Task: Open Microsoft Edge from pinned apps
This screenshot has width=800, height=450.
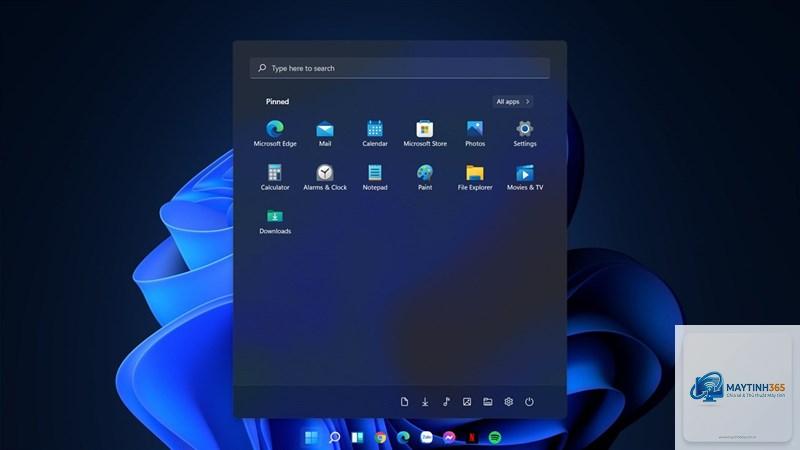Action: [x=275, y=133]
